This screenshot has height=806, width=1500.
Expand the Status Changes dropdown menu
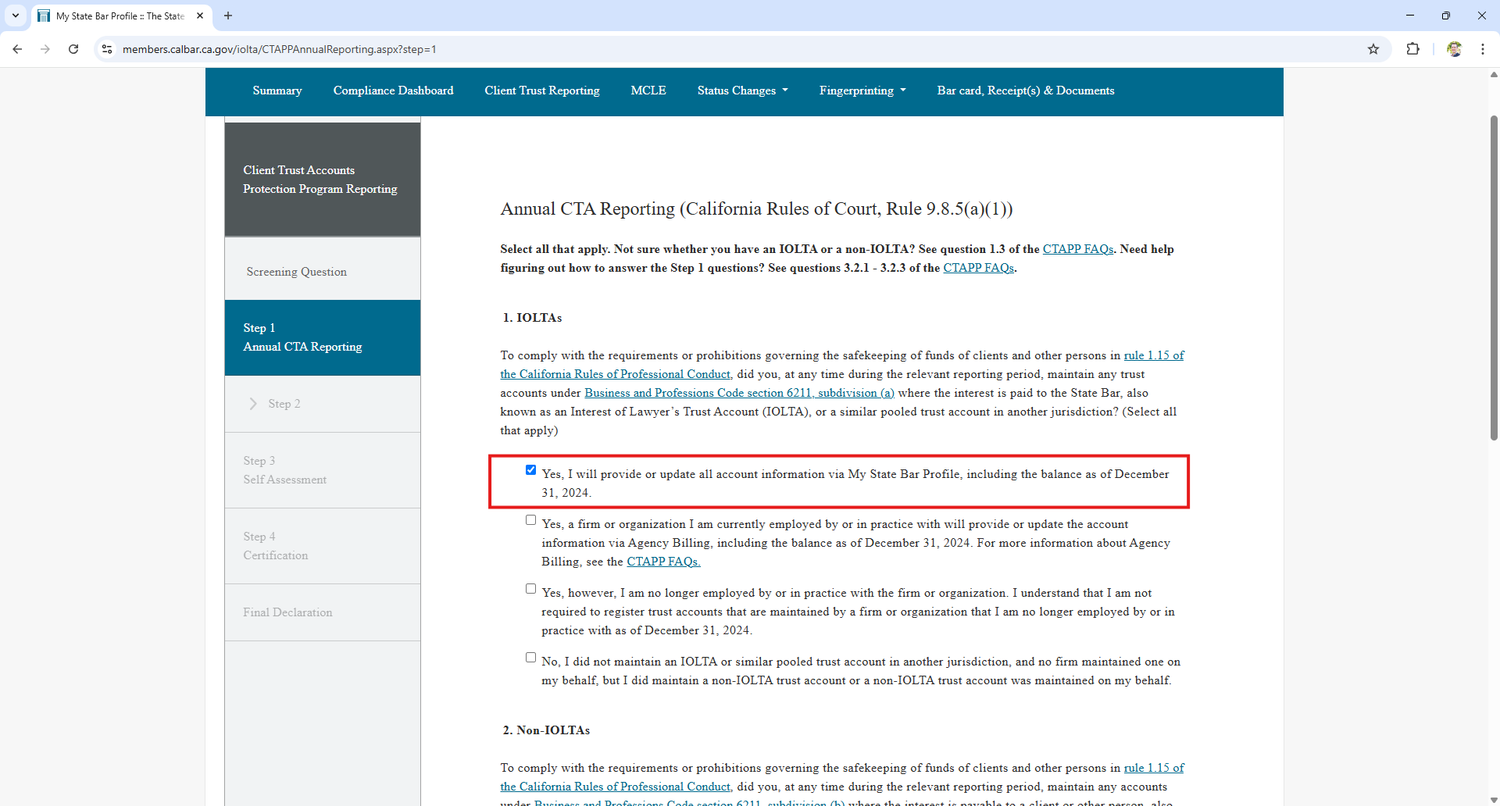743,90
